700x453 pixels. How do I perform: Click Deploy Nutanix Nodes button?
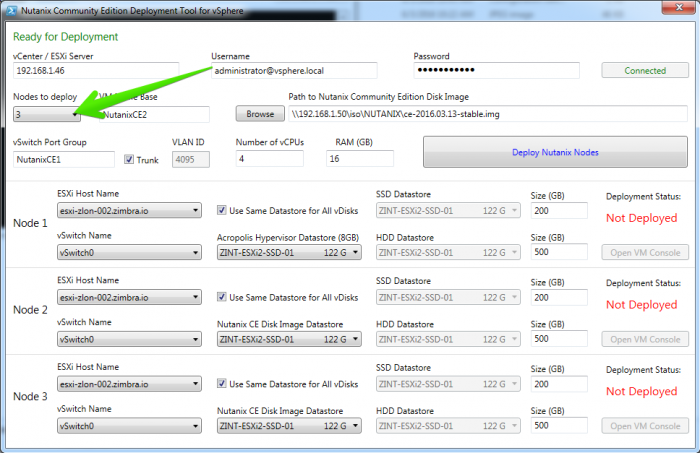[x=555, y=152]
